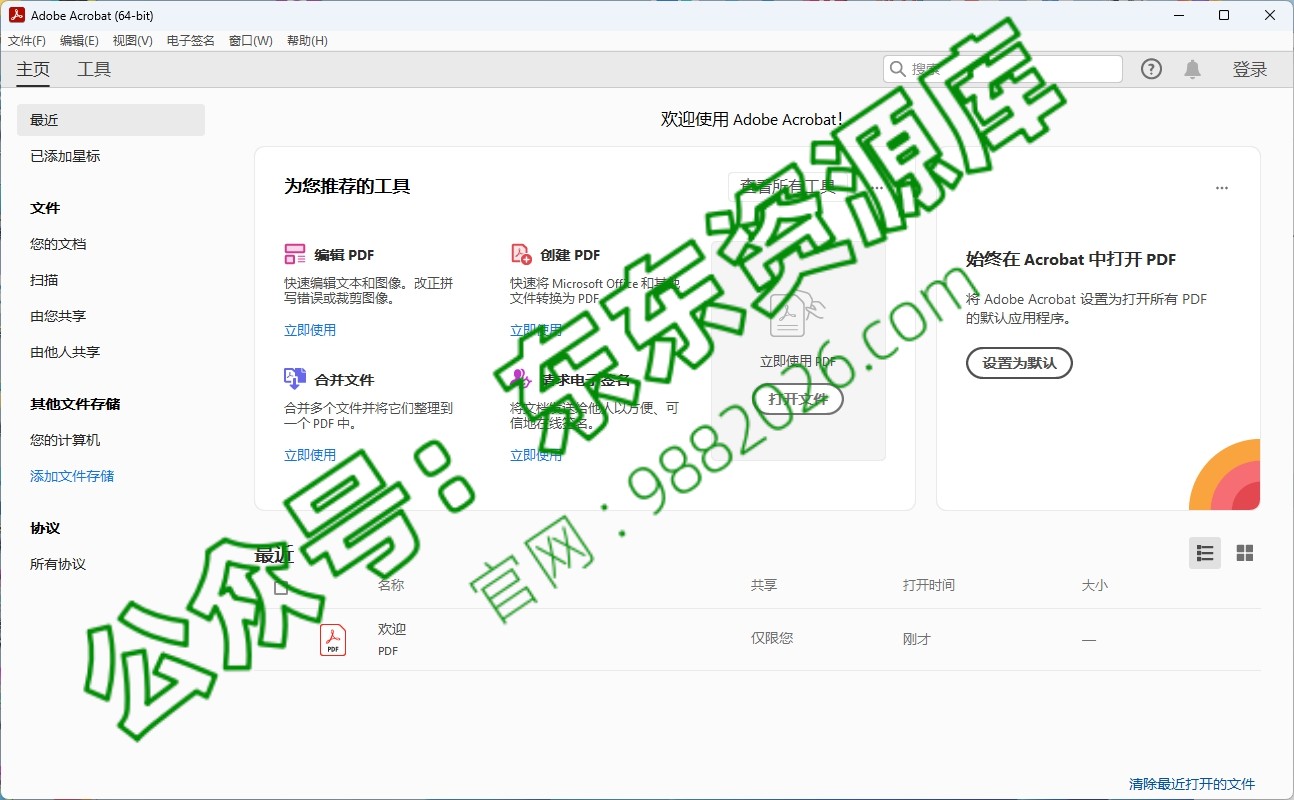The image size is (1294, 800).
Task: Open the help question mark icon
Action: tap(1151, 68)
